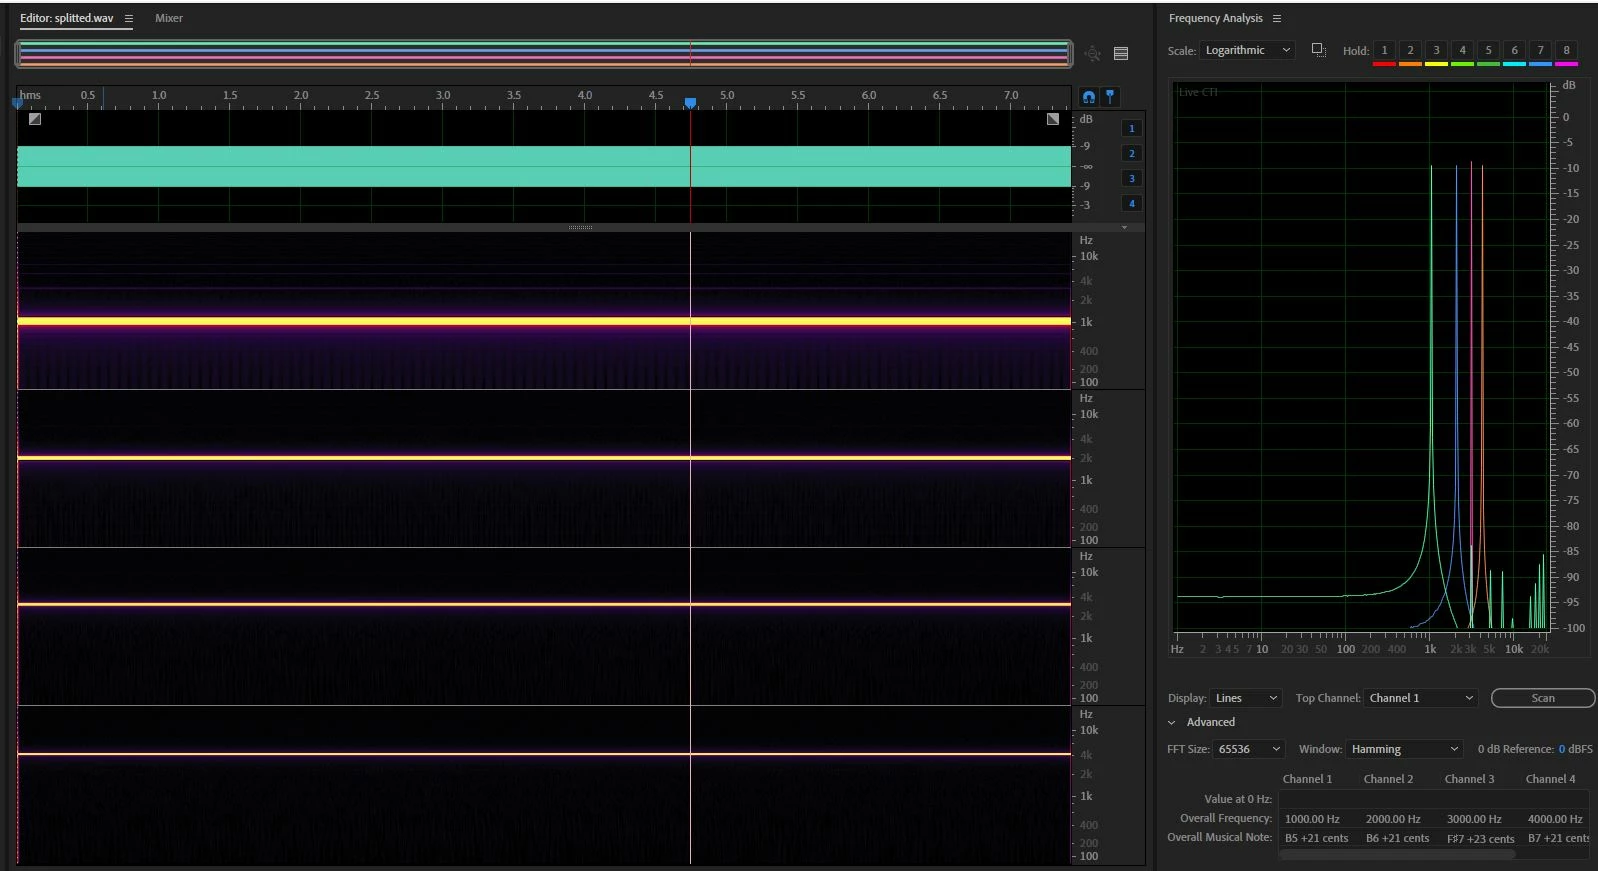This screenshot has height=871, width=1598.
Task: Click the zoom navigator overview bar
Action: [544, 54]
